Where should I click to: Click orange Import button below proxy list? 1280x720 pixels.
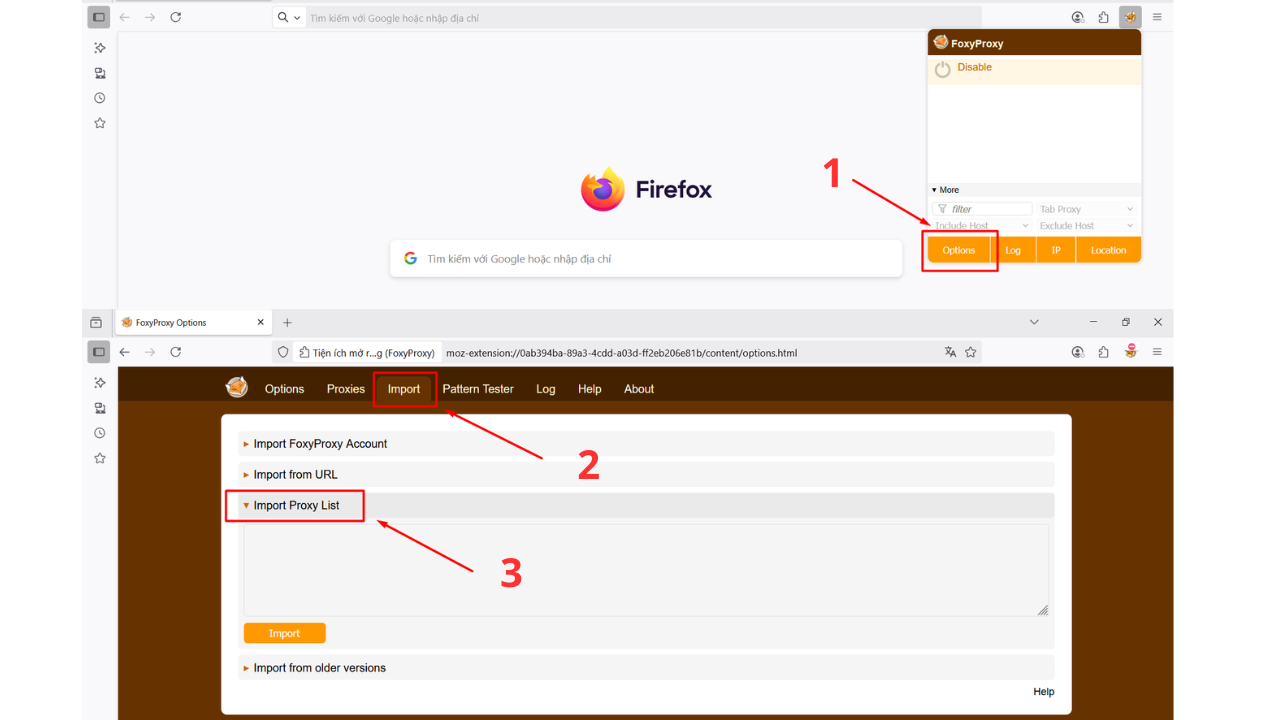pyautogui.click(x=284, y=633)
